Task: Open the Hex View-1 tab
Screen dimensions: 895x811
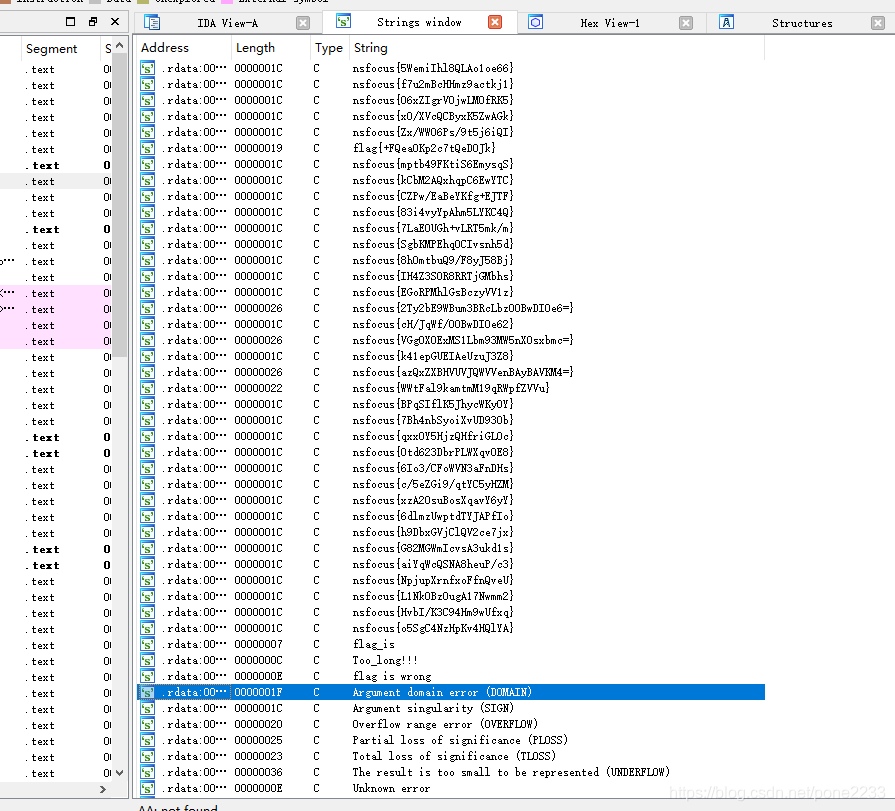Action: tap(610, 23)
